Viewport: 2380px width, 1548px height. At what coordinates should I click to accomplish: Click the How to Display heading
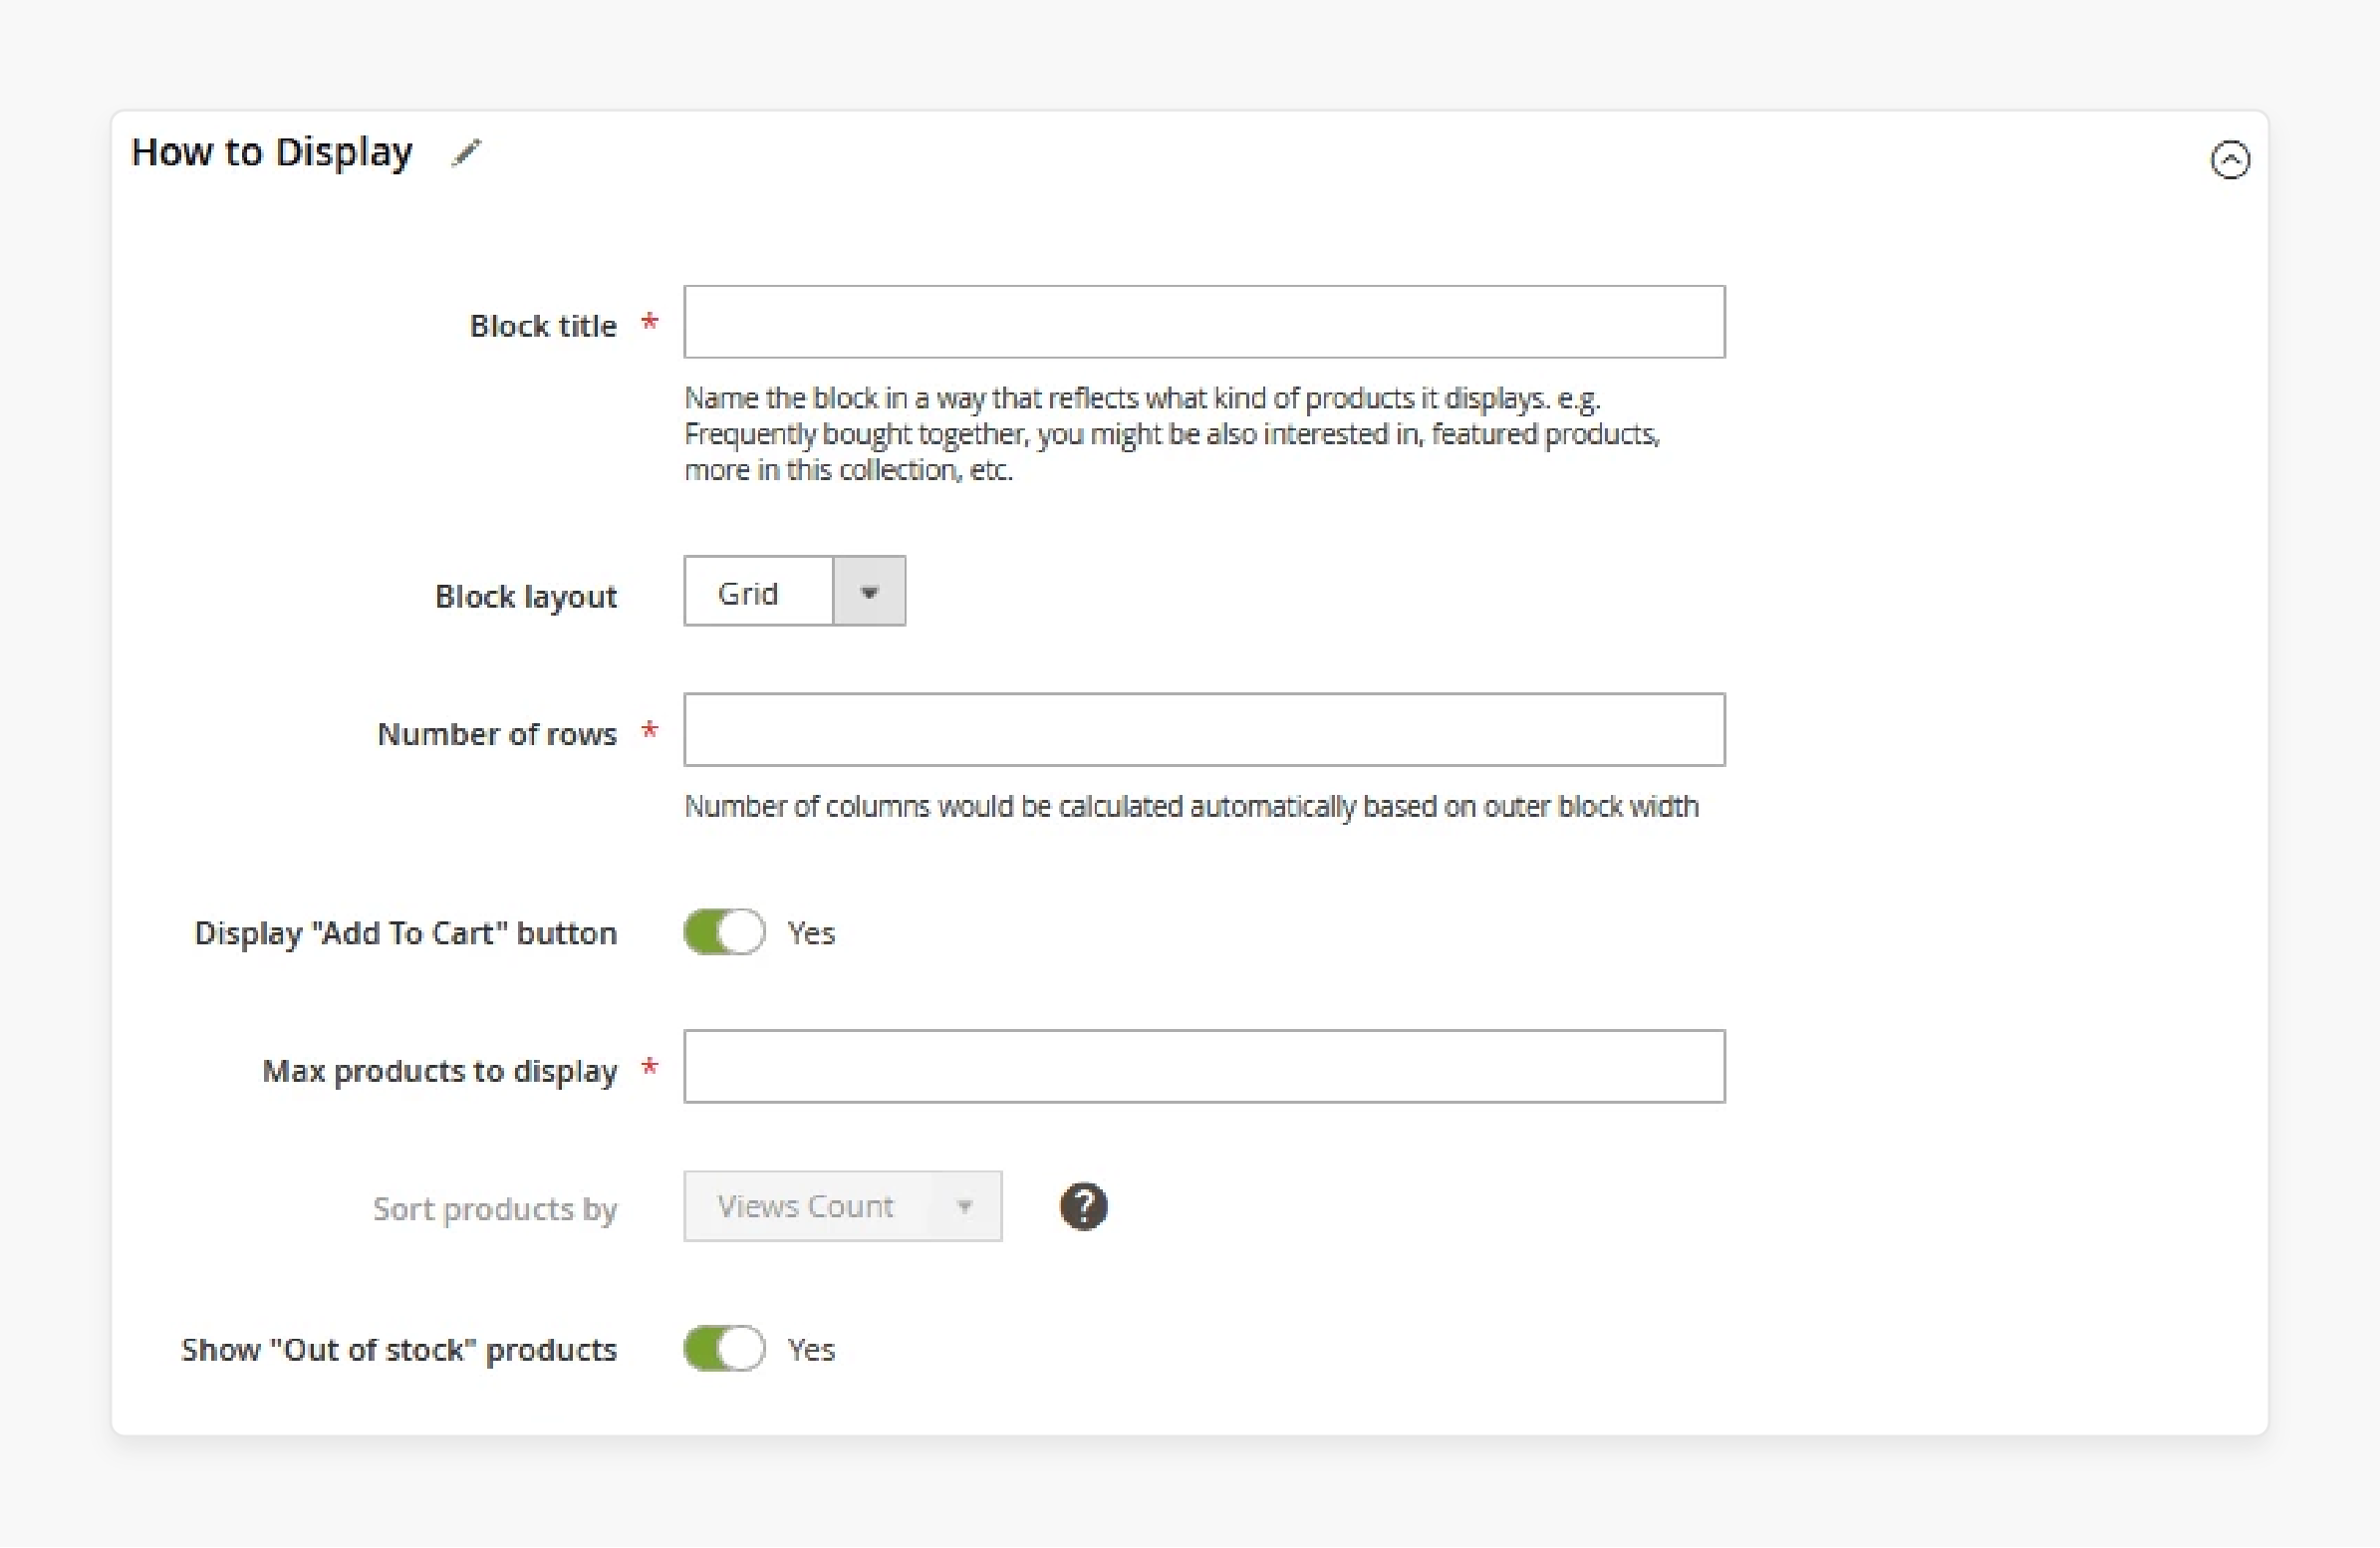(x=272, y=153)
